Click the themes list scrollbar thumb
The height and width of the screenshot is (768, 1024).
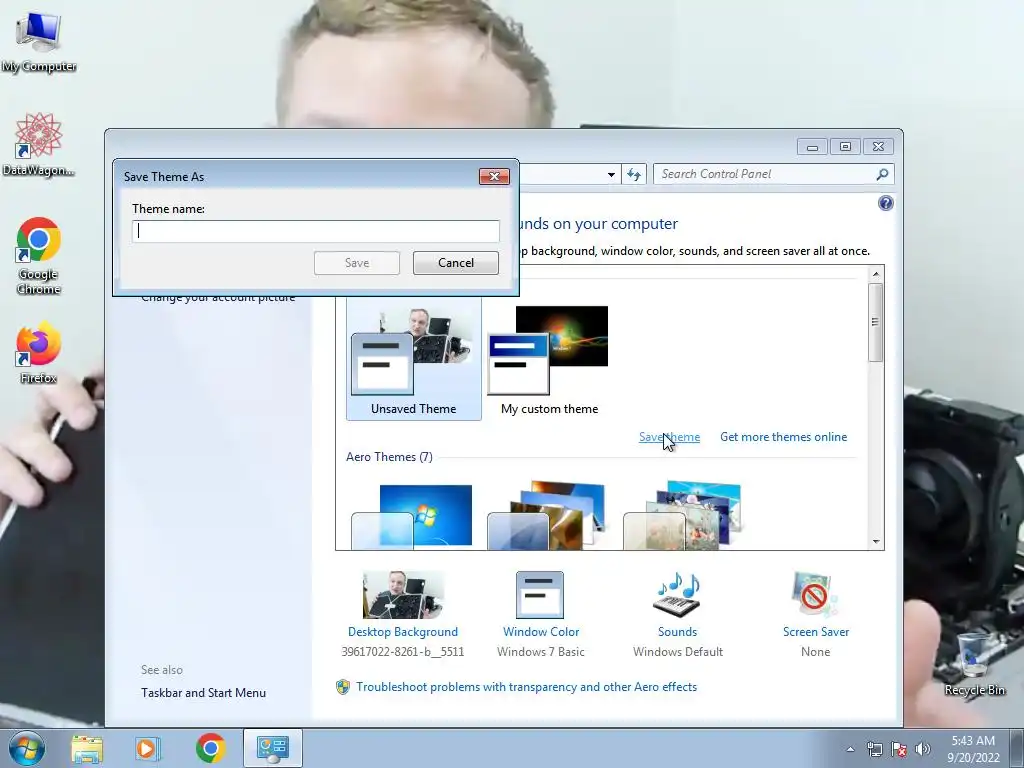tap(876, 322)
